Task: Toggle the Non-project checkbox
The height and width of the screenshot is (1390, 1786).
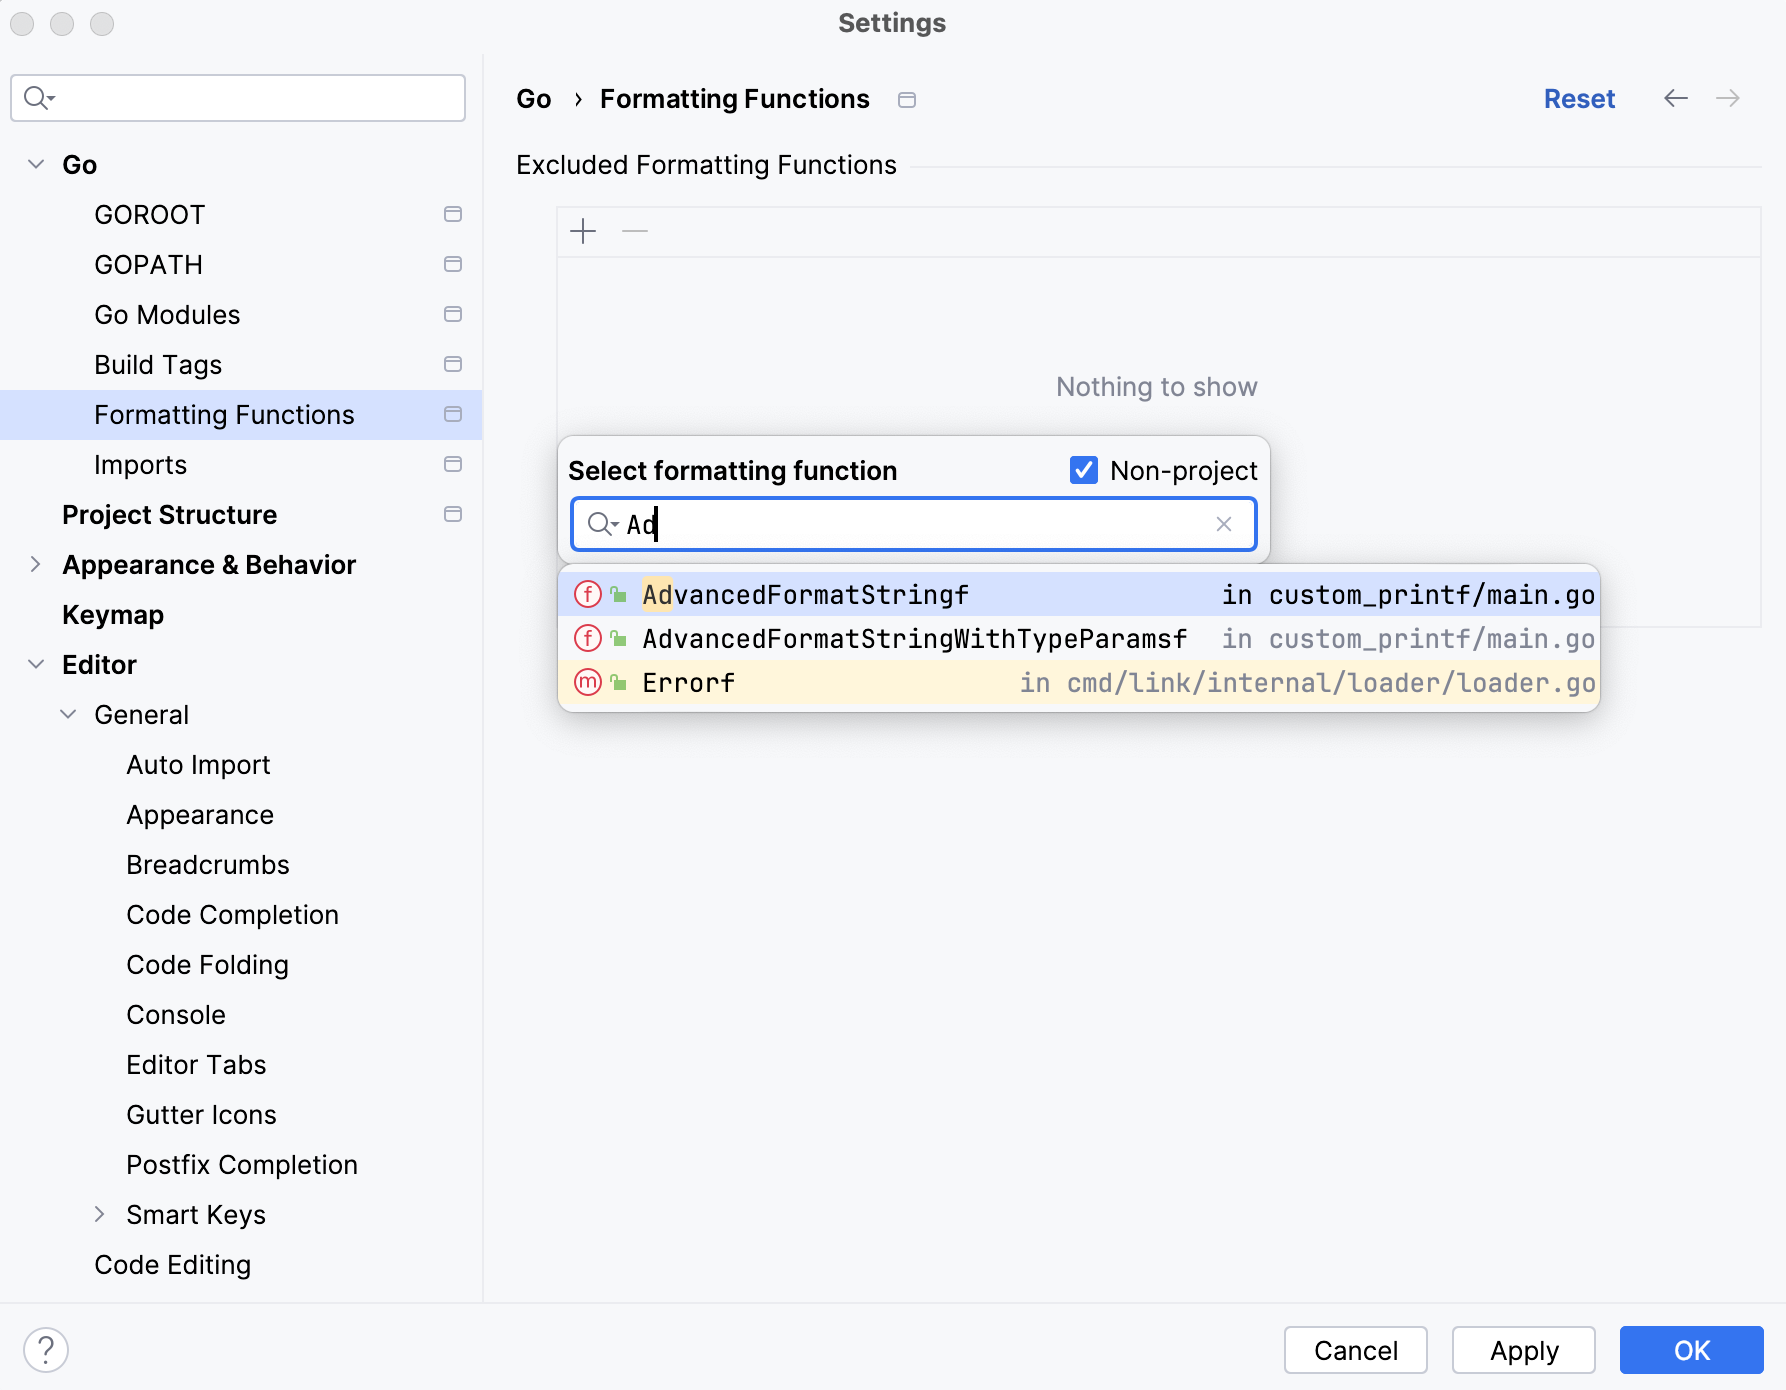Action: pyautogui.click(x=1084, y=470)
